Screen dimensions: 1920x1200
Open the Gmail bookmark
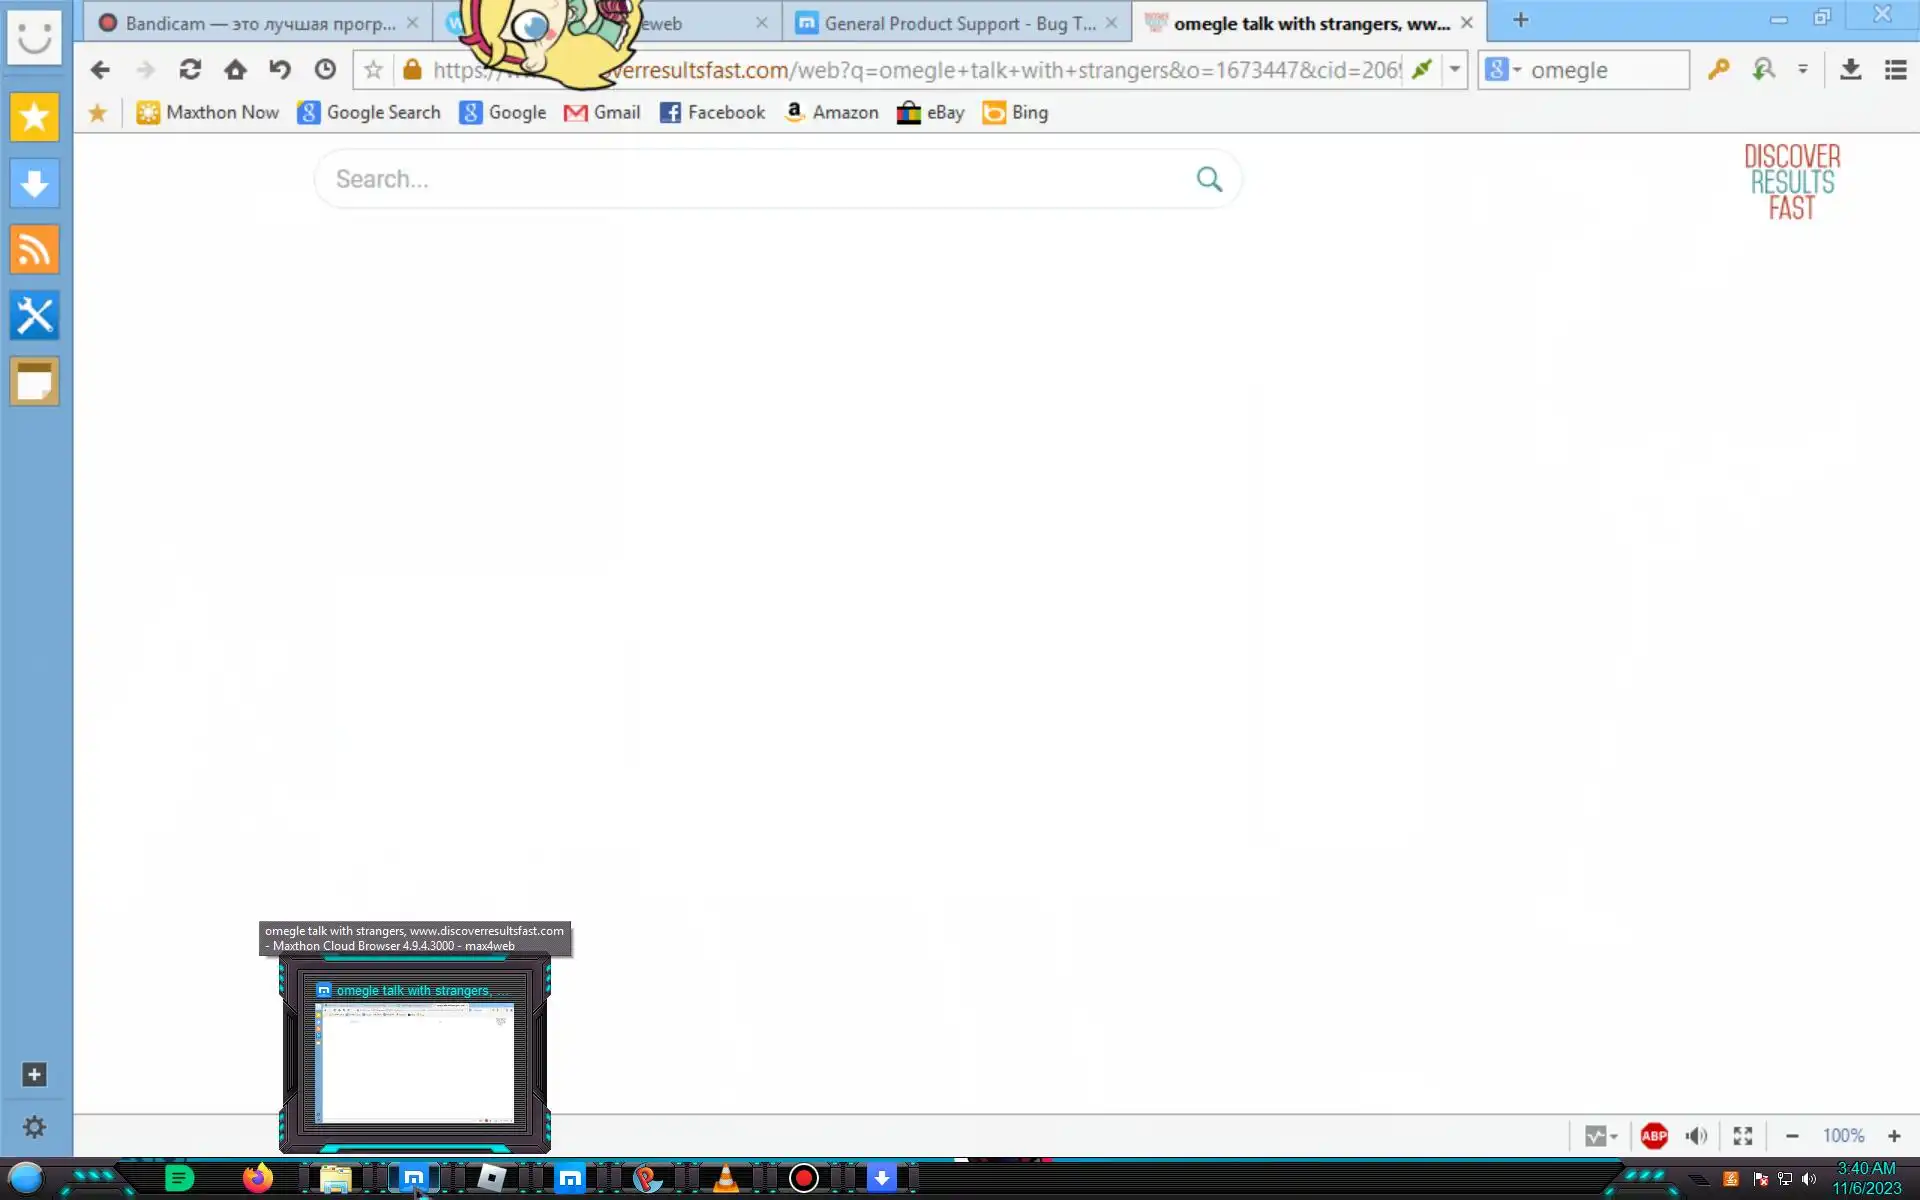pos(602,113)
